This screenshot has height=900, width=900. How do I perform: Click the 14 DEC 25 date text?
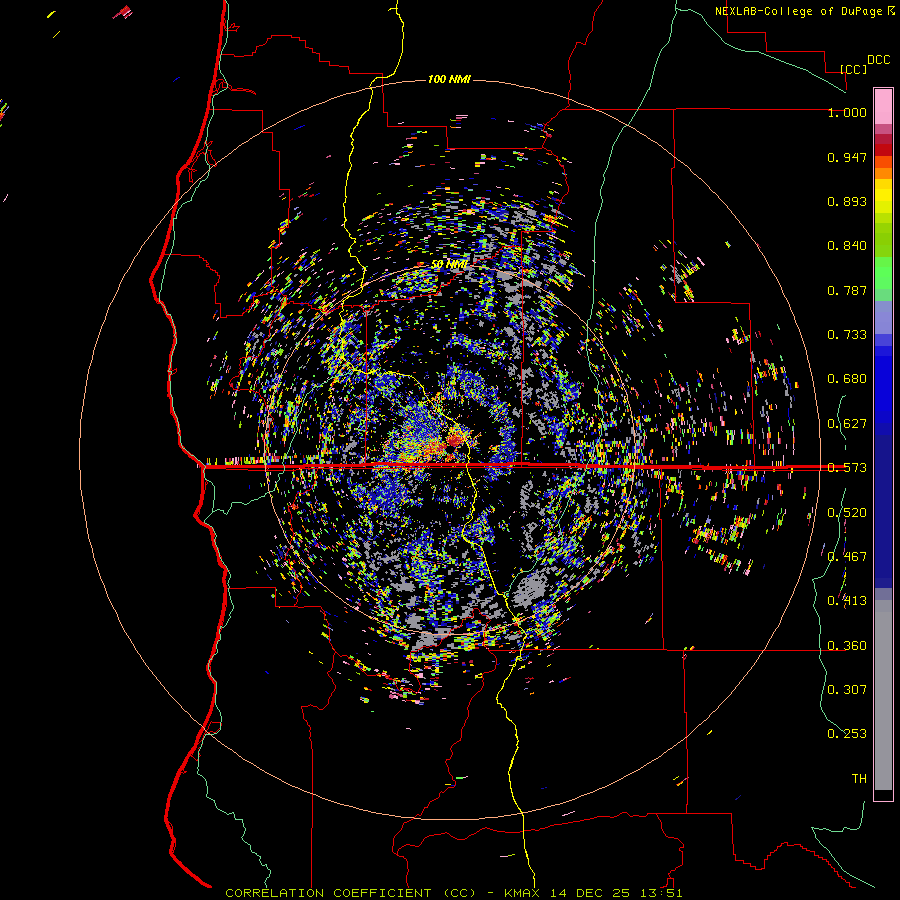[x=589, y=893]
